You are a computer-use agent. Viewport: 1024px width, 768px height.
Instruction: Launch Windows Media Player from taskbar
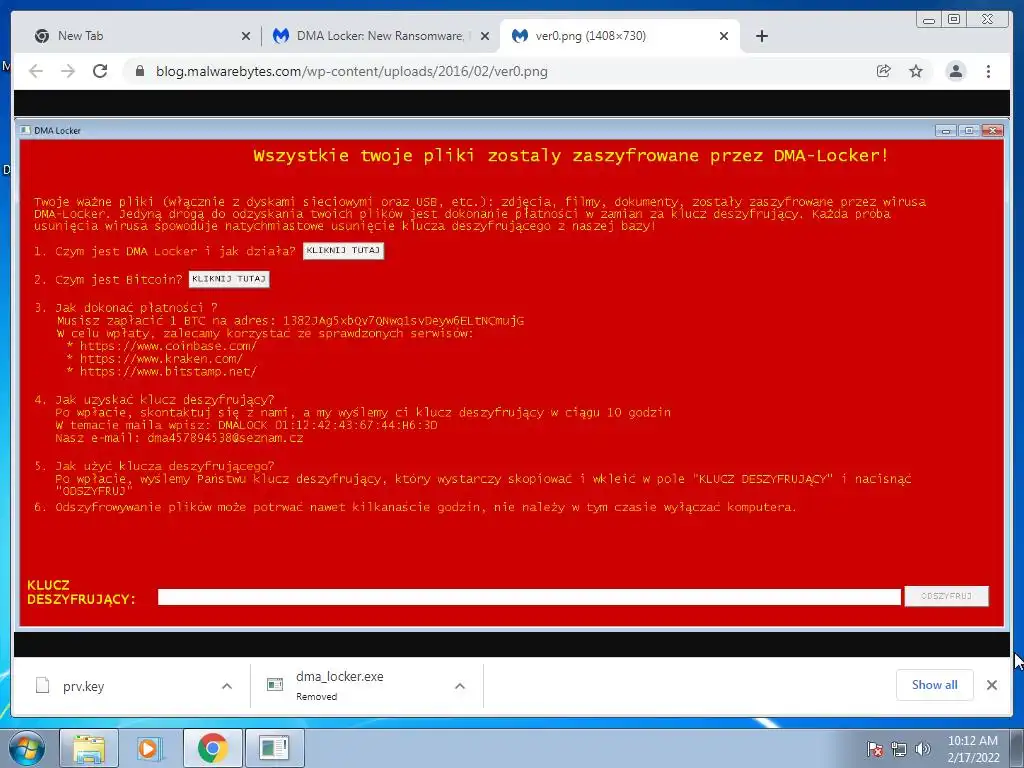click(150, 748)
